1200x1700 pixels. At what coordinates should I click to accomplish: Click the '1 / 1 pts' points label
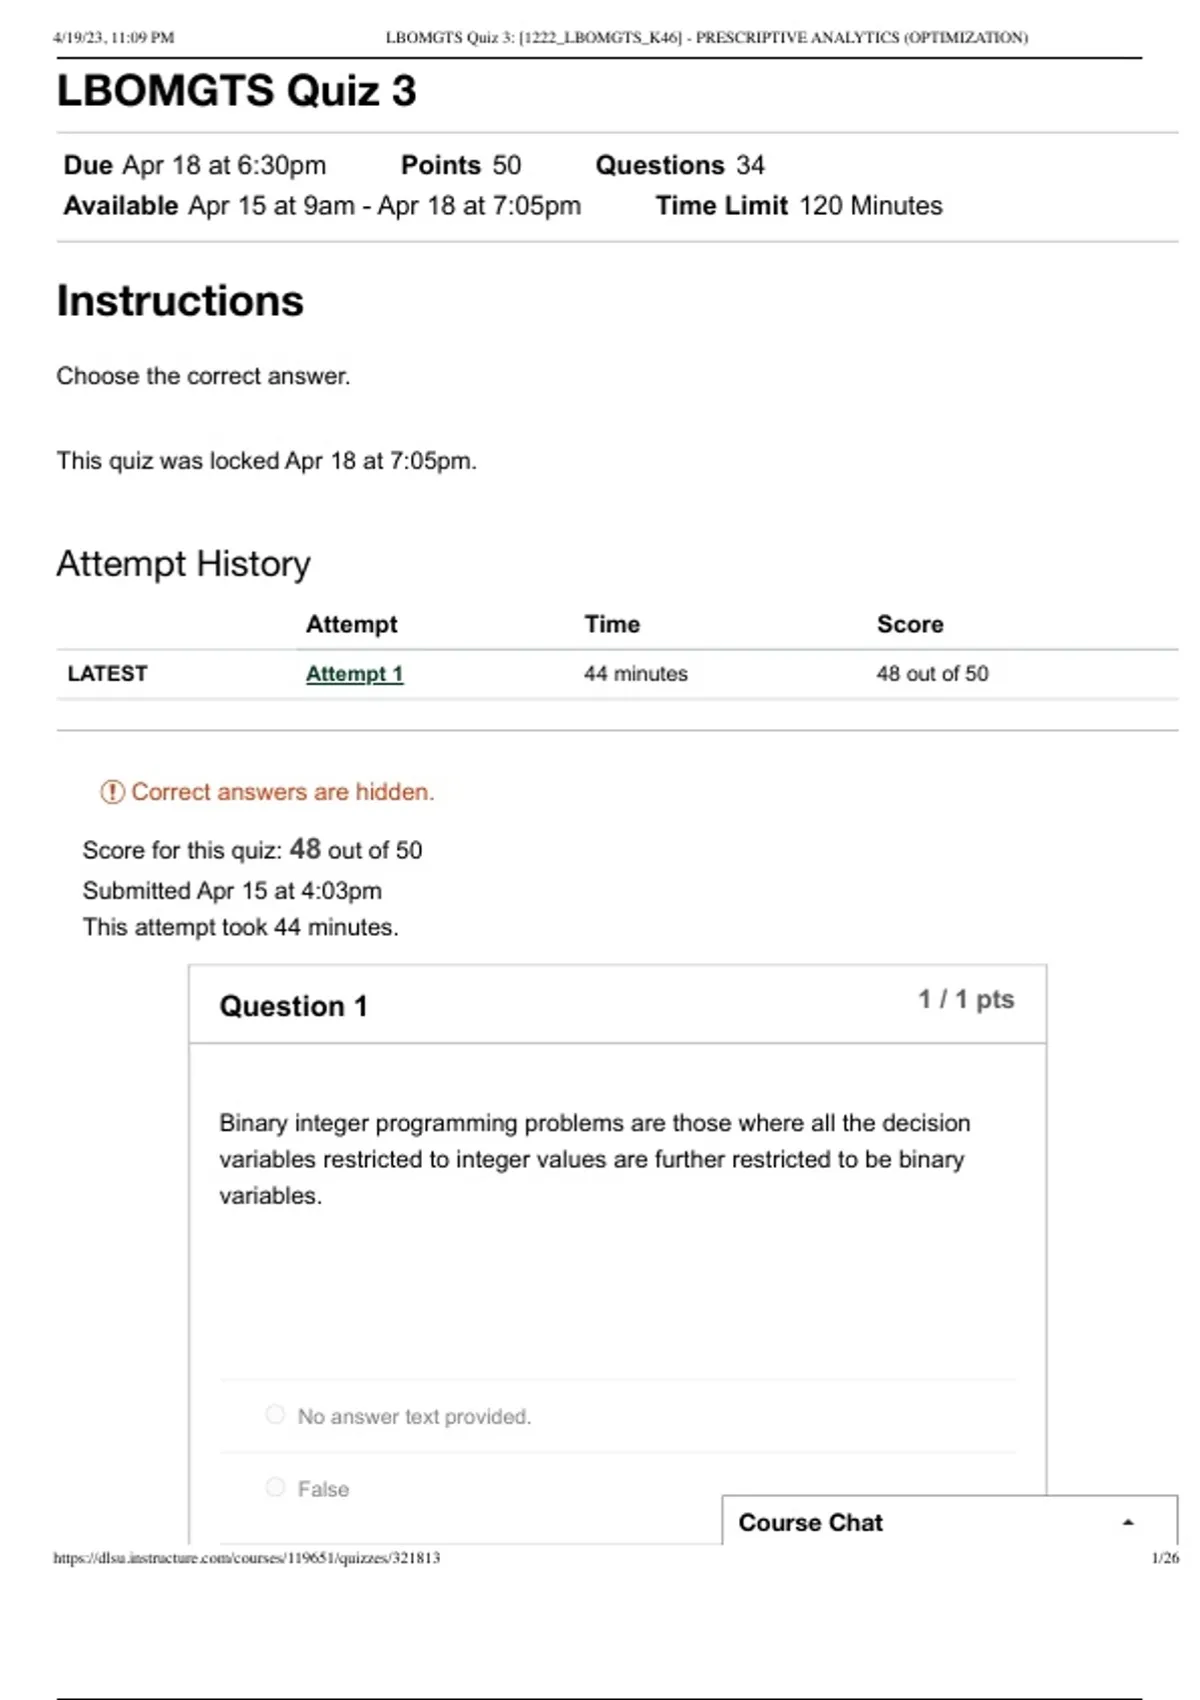(965, 1000)
